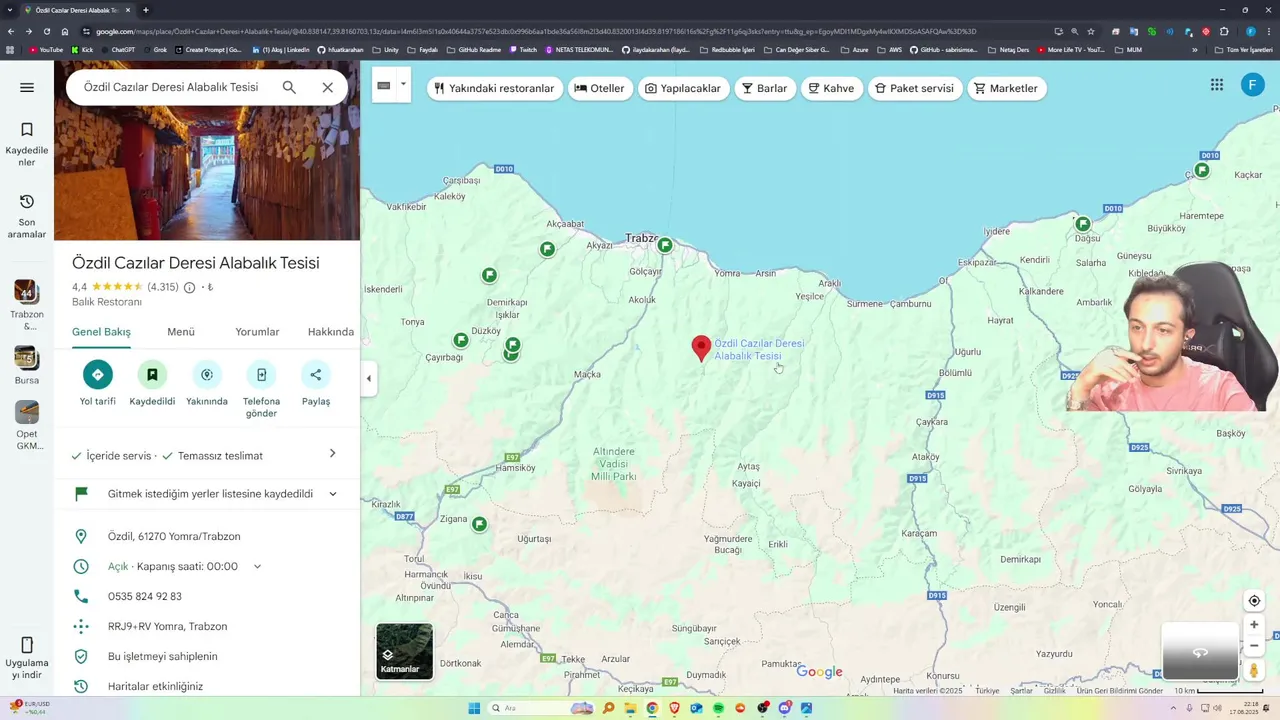The height and width of the screenshot is (720, 1280).
Task: Open Son aramalar recent searches
Action: pyautogui.click(x=27, y=216)
